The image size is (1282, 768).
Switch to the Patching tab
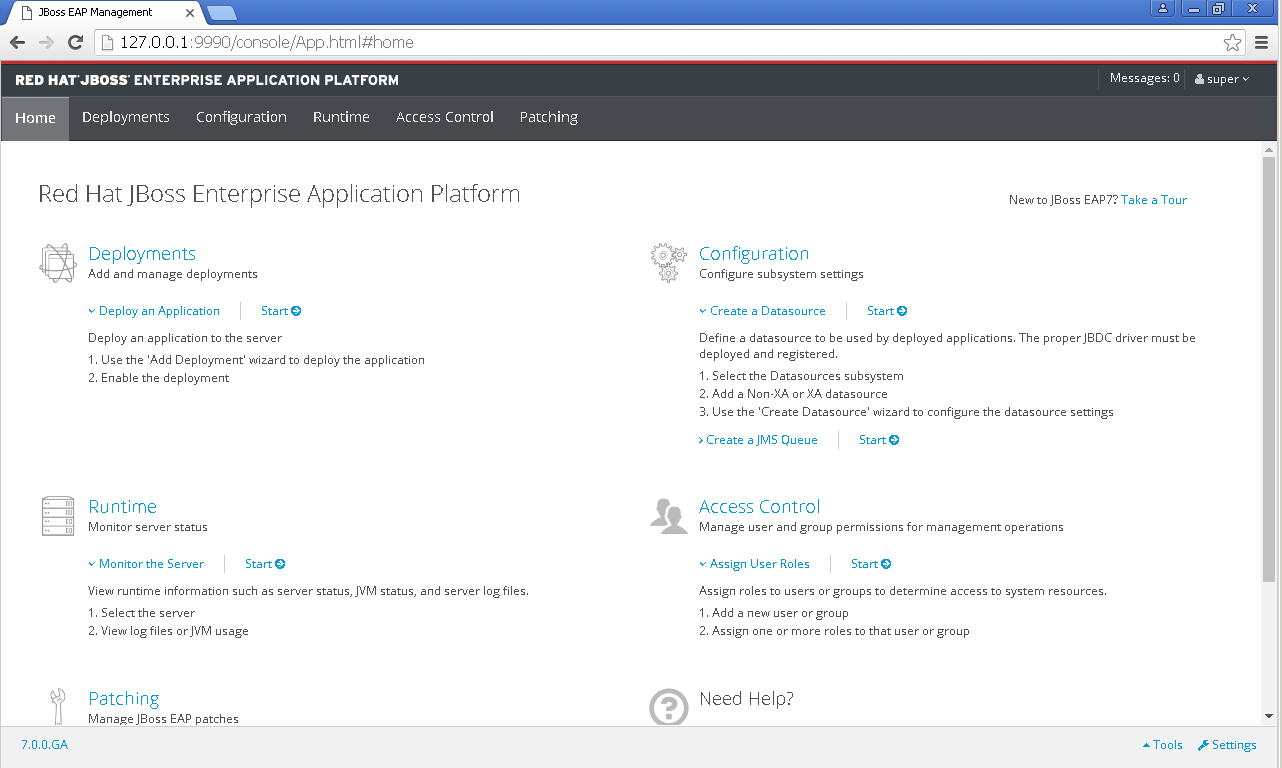click(549, 118)
